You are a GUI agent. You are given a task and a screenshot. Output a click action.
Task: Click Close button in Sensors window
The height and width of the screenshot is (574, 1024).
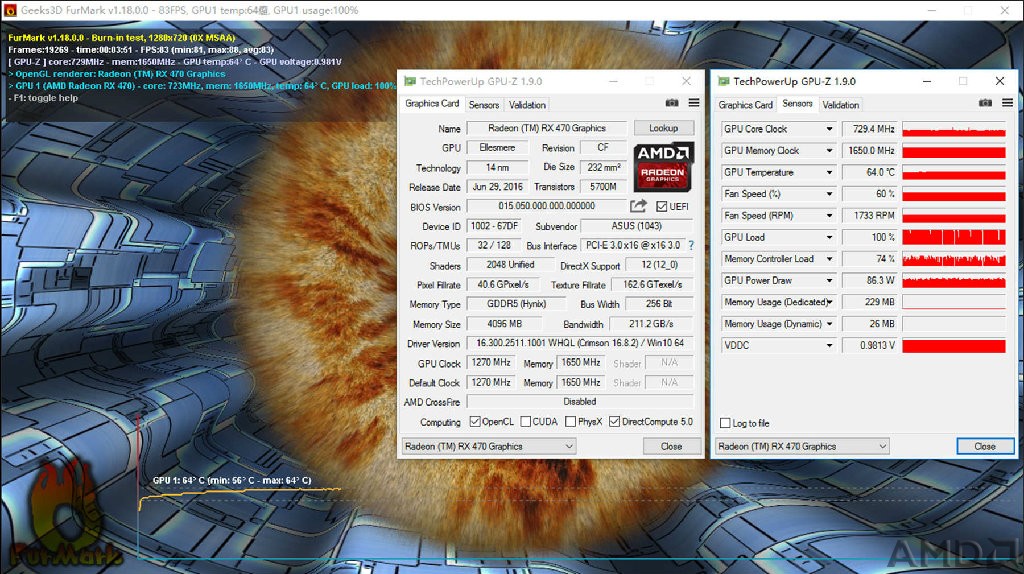point(985,447)
